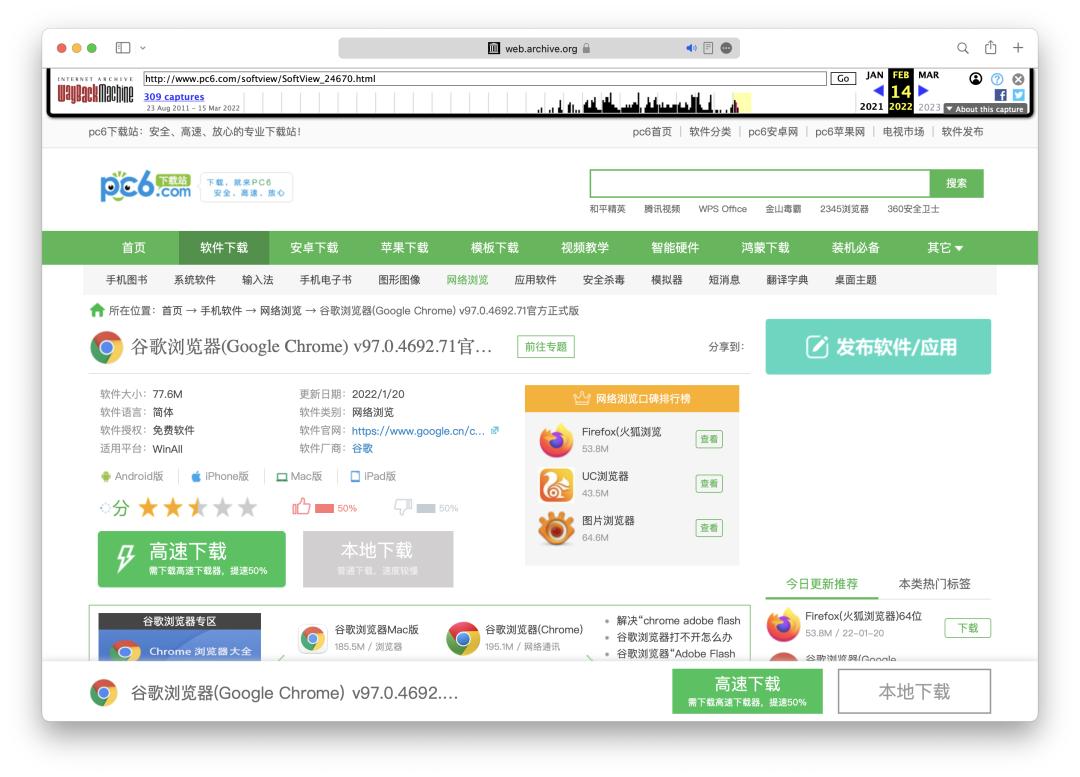The height and width of the screenshot is (777, 1080).
Task: Open the 309 captures link
Action: [x=174, y=97]
